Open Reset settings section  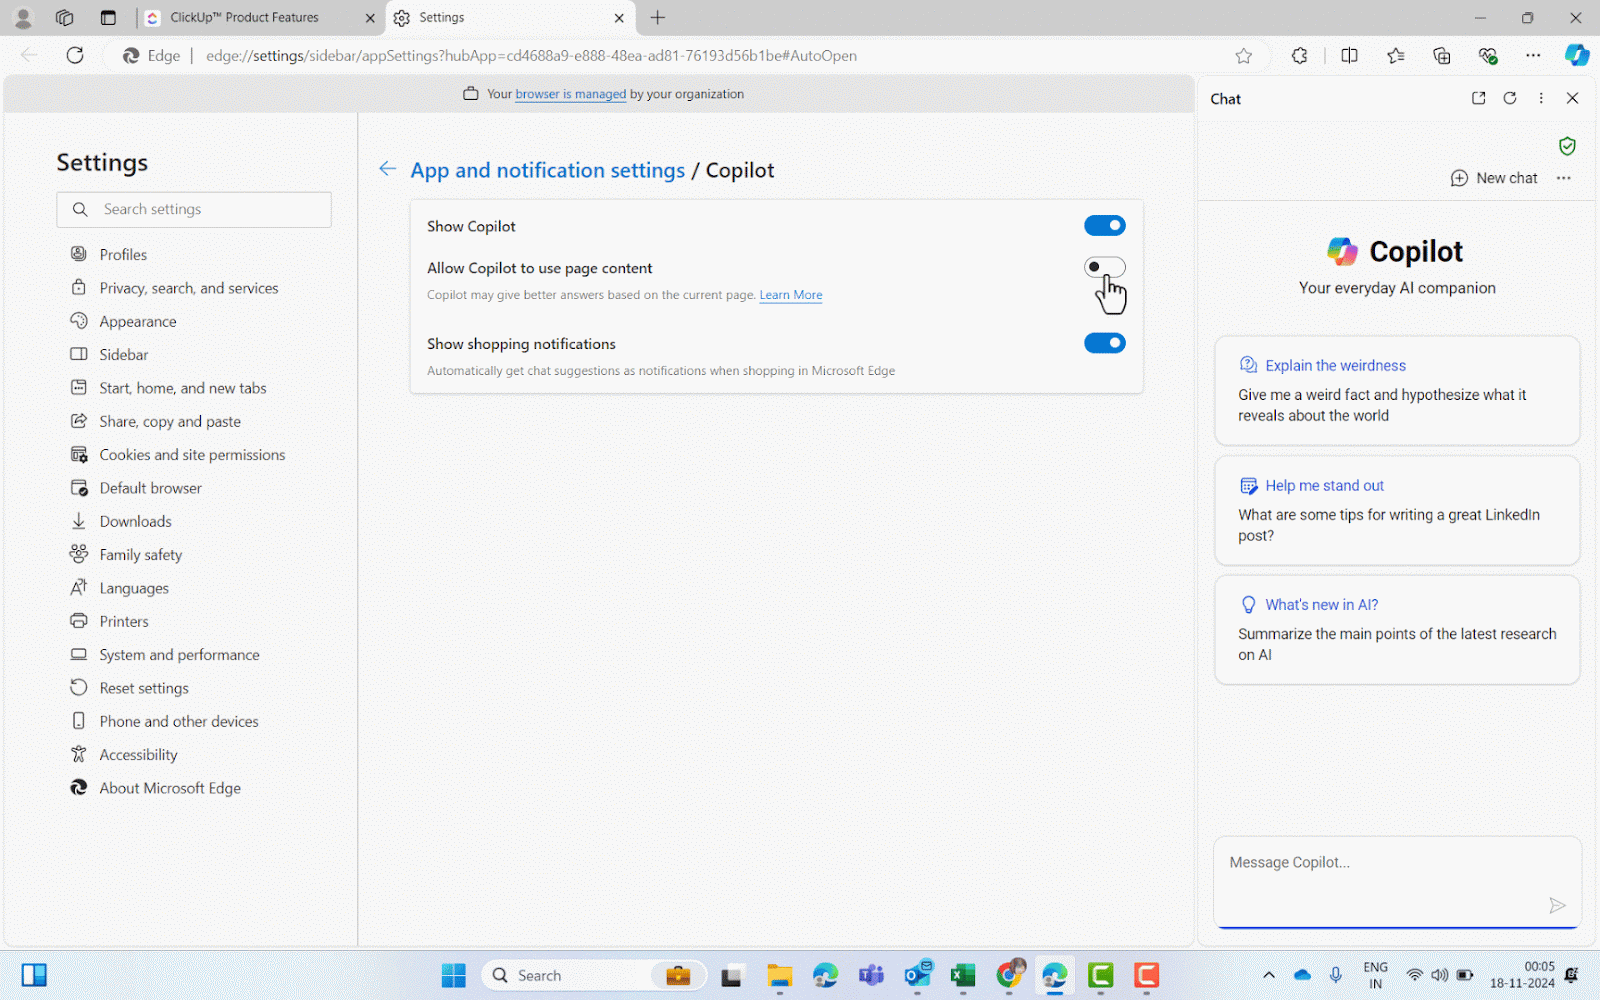point(144,688)
